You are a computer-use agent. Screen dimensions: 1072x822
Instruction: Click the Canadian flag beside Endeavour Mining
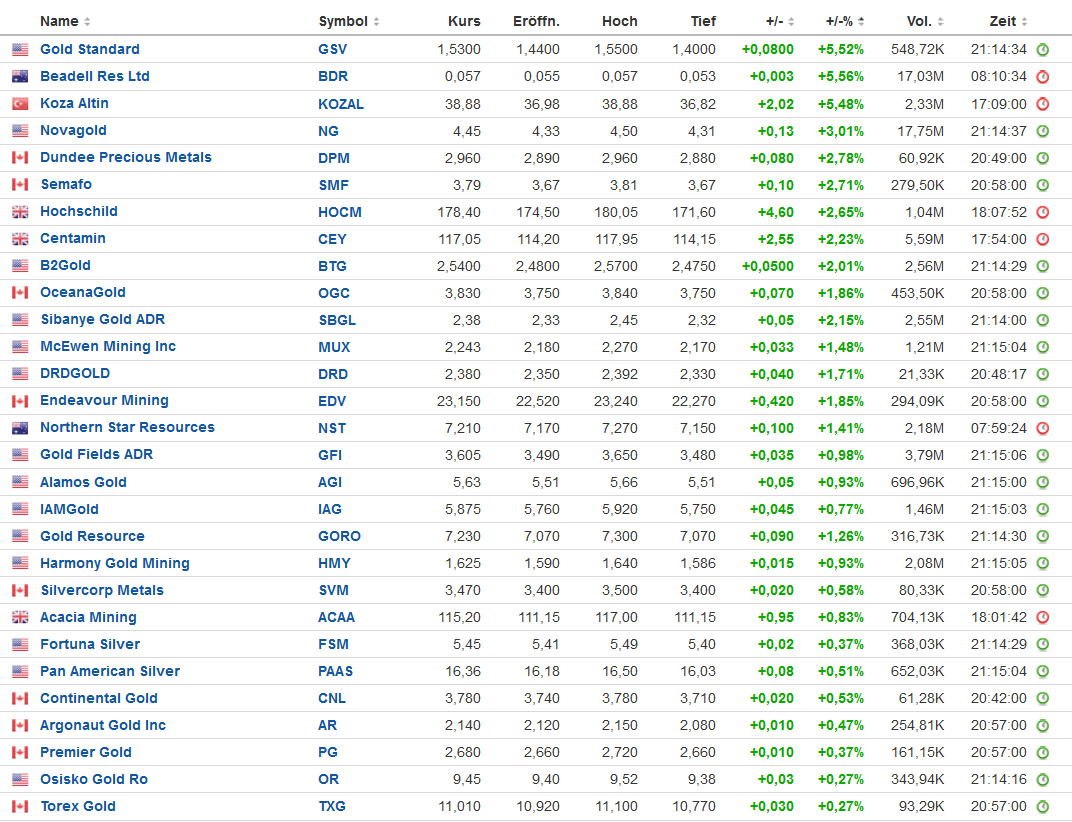(21, 401)
